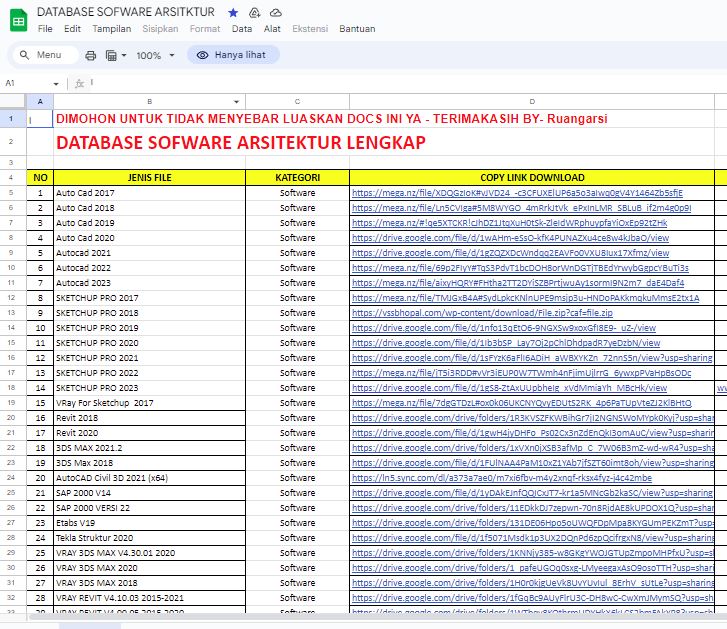Click the formula bar input

(x=408, y=83)
